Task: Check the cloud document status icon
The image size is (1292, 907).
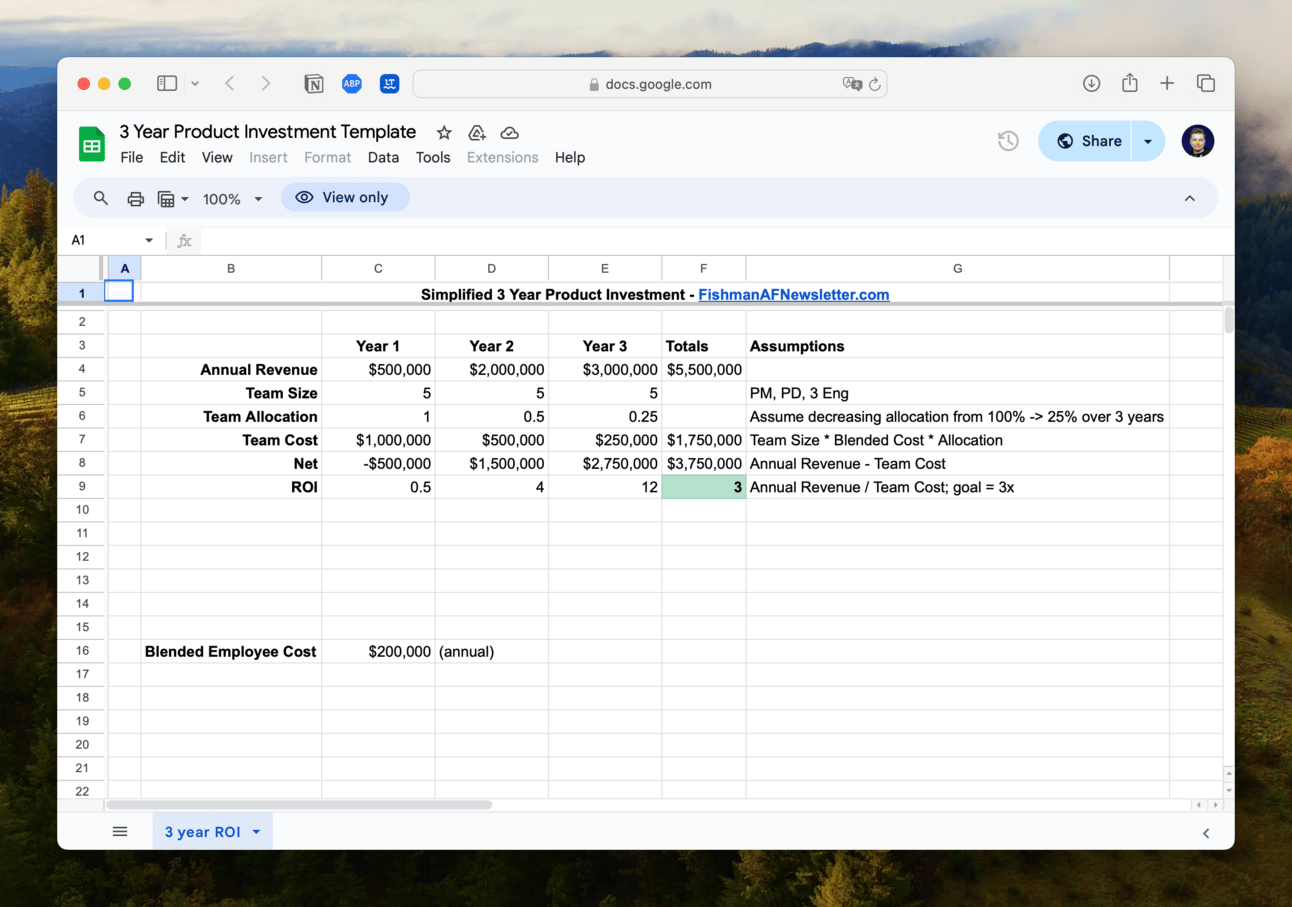Action: [510, 133]
